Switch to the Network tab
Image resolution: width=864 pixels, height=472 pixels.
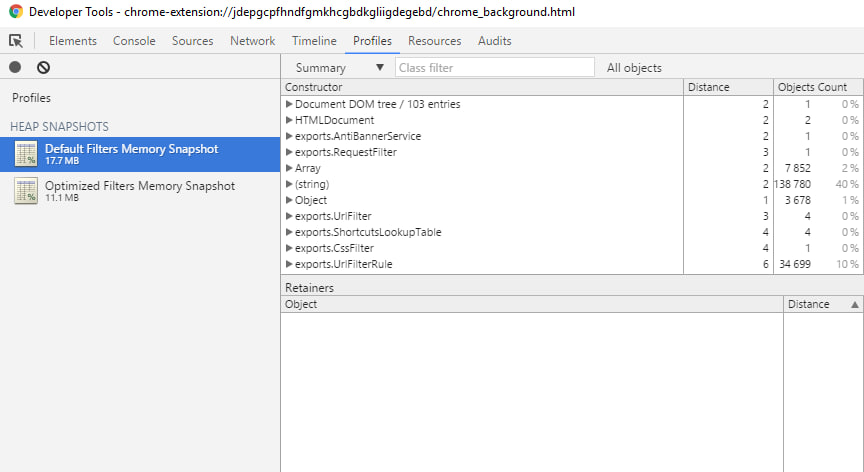pos(252,41)
